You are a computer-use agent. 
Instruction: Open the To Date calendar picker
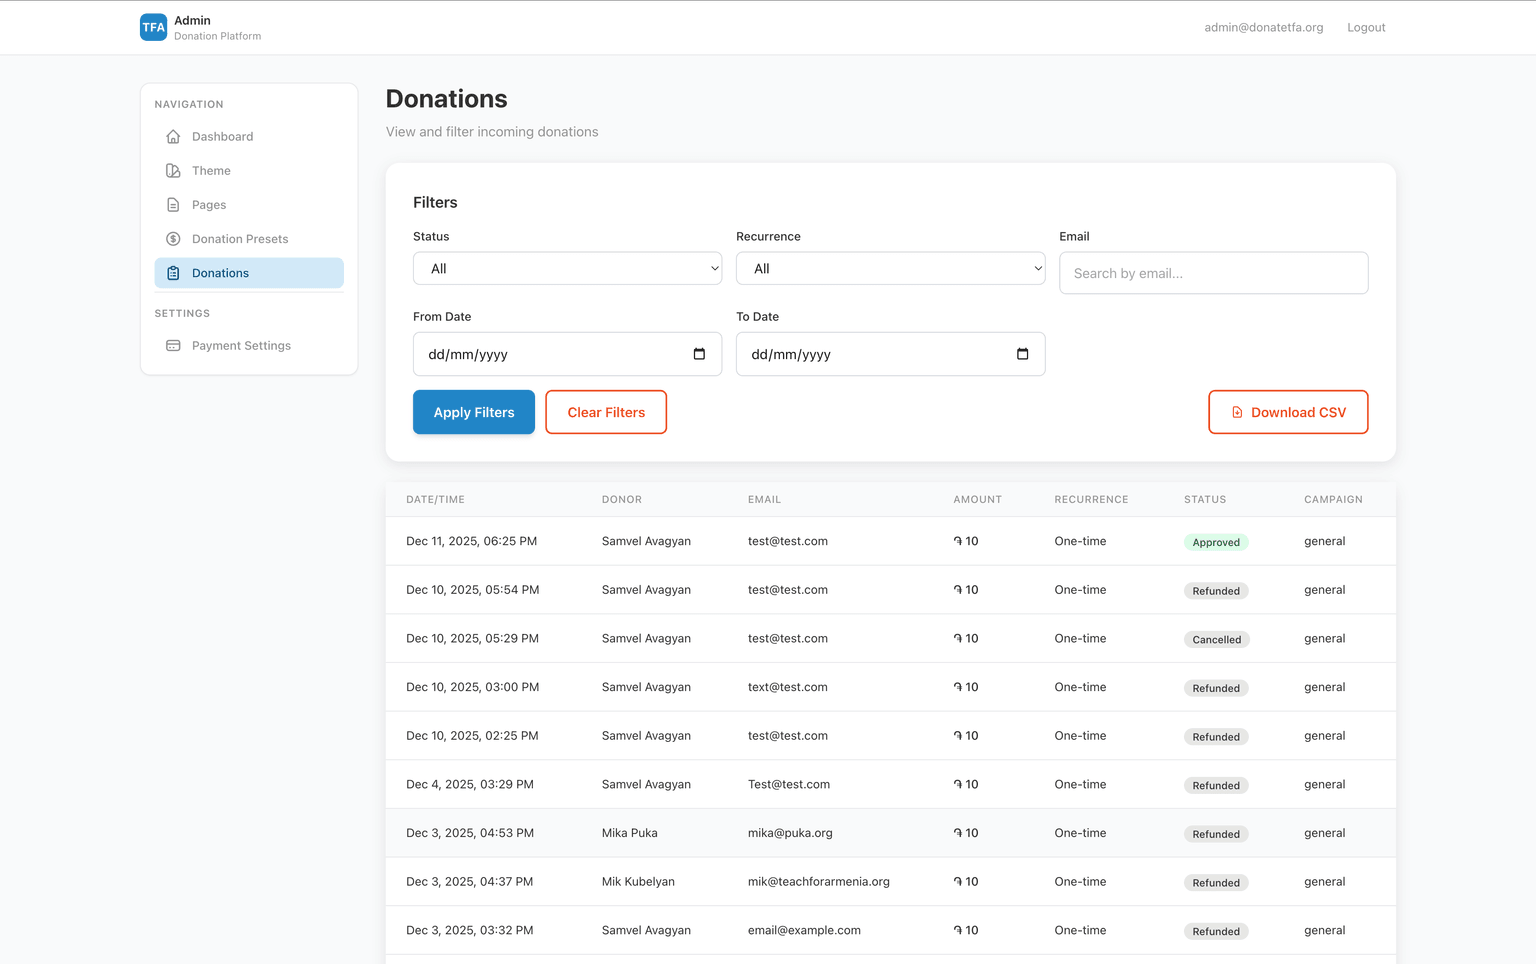pos(1023,354)
